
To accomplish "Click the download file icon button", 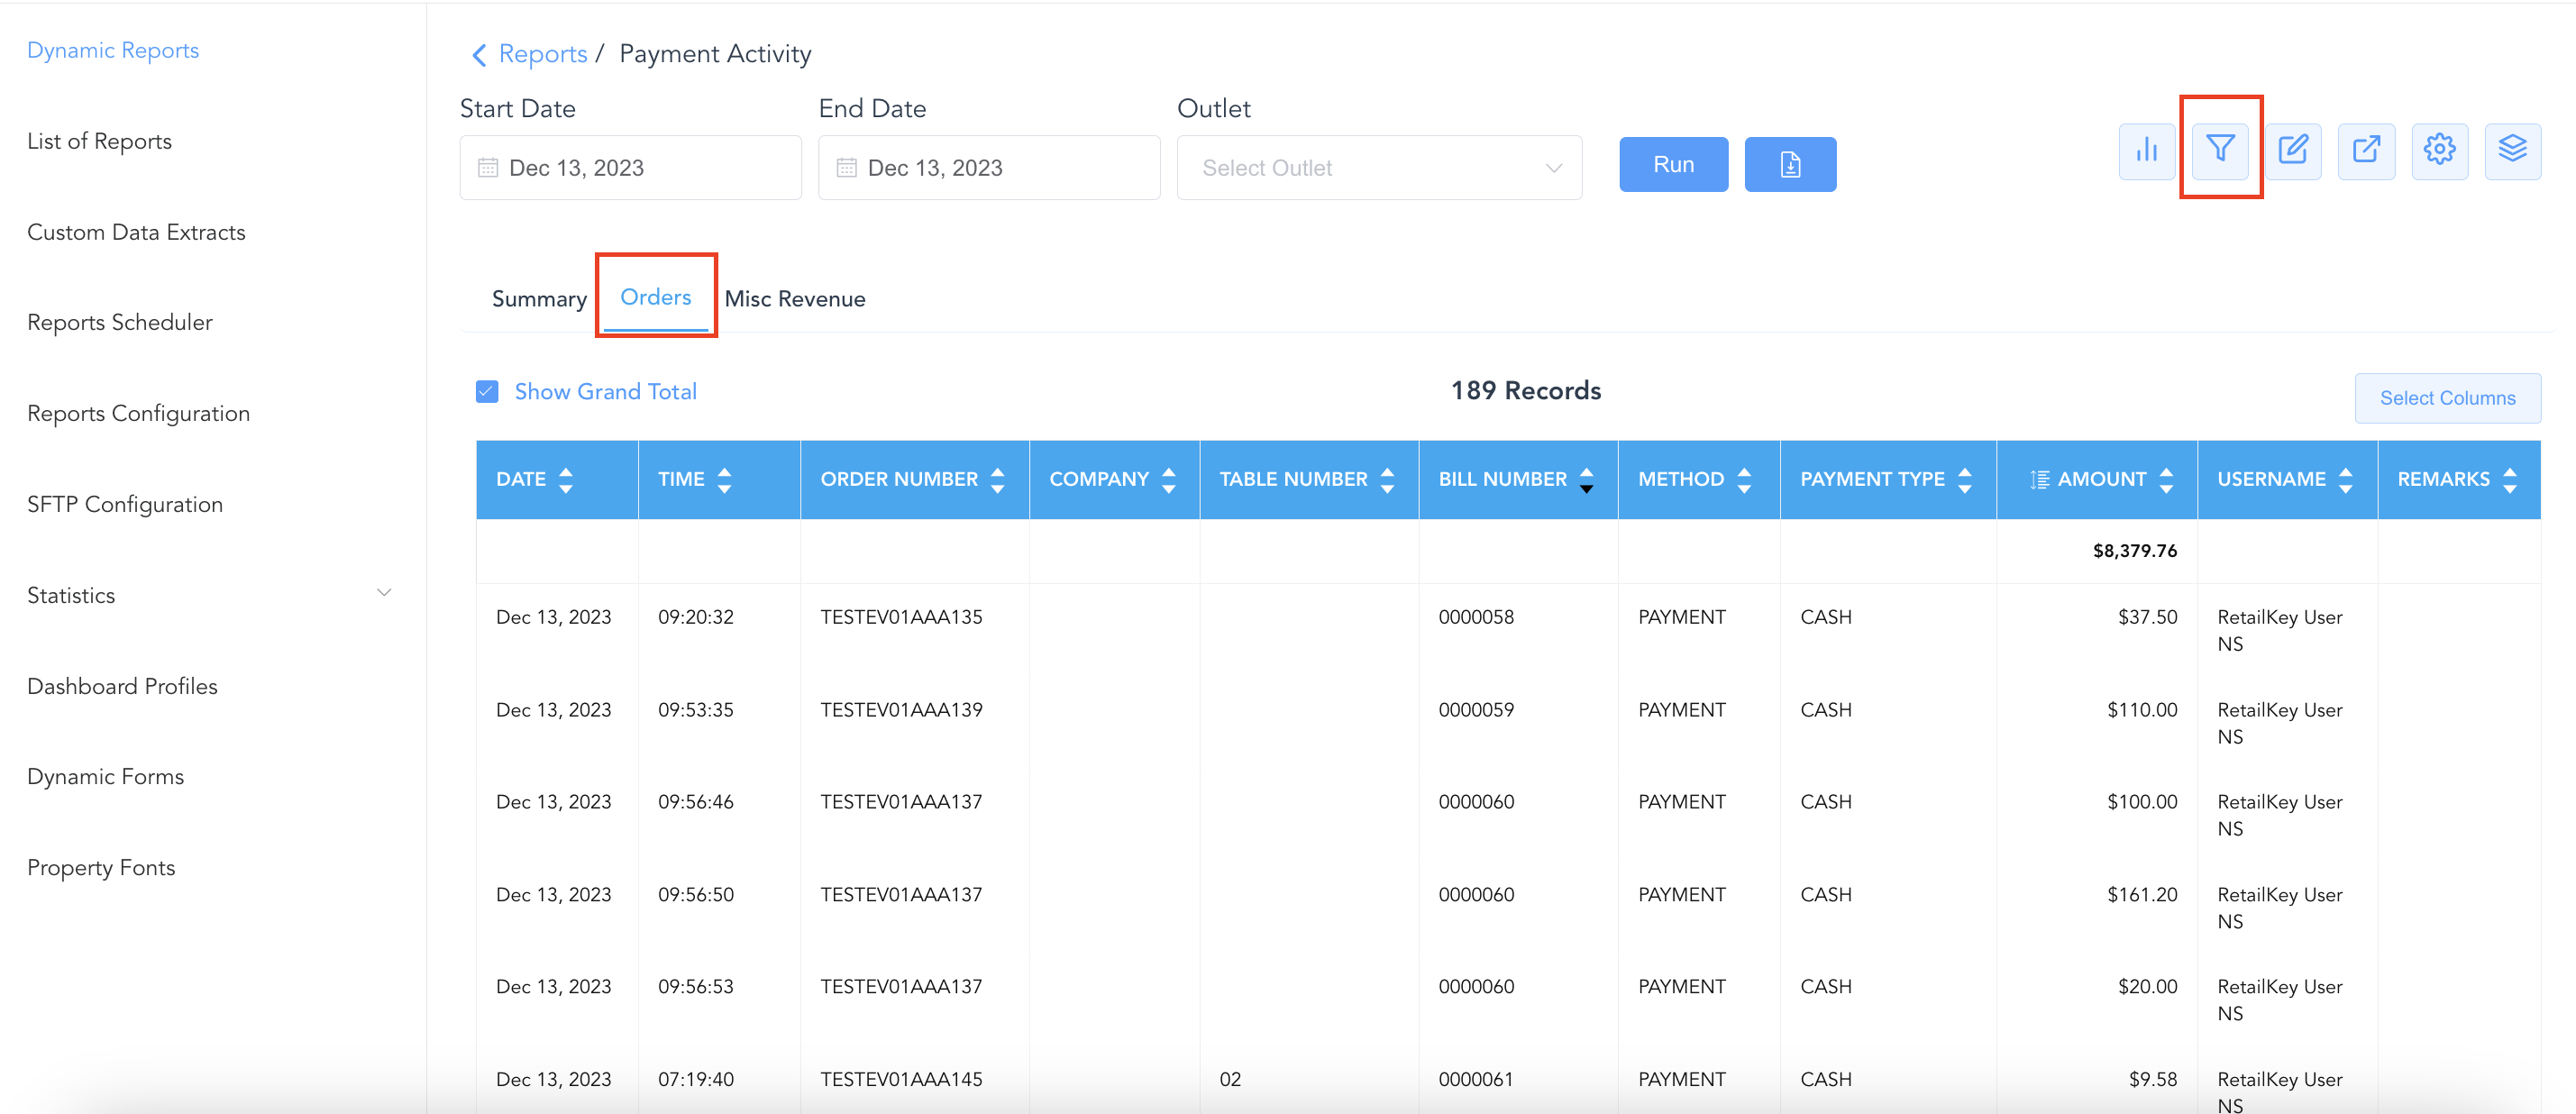I will tap(1790, 165).
